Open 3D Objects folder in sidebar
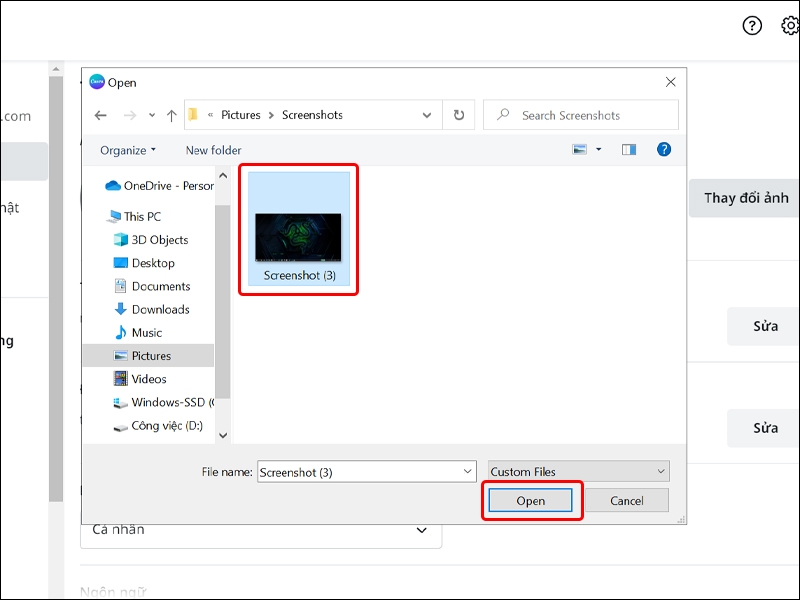This screenshot has width=800, height=600. [x=151, y=239]
